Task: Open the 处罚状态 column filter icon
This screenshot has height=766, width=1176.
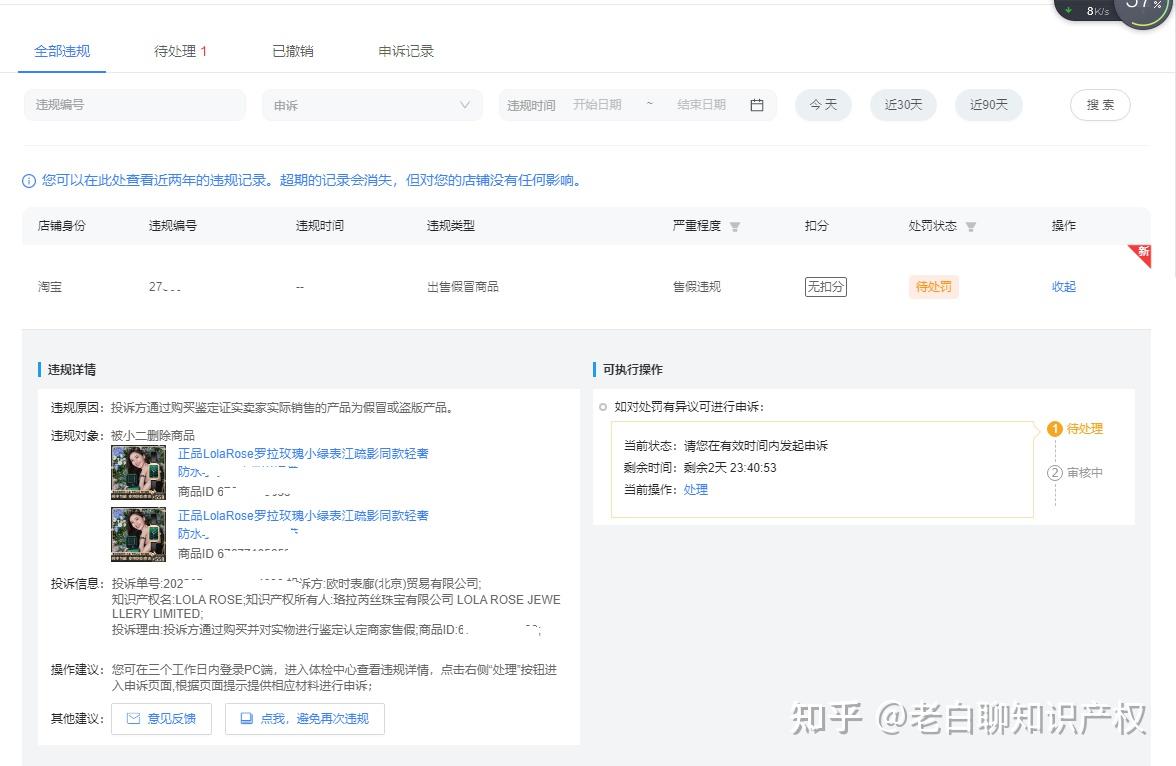Action: tap(970, 227)
